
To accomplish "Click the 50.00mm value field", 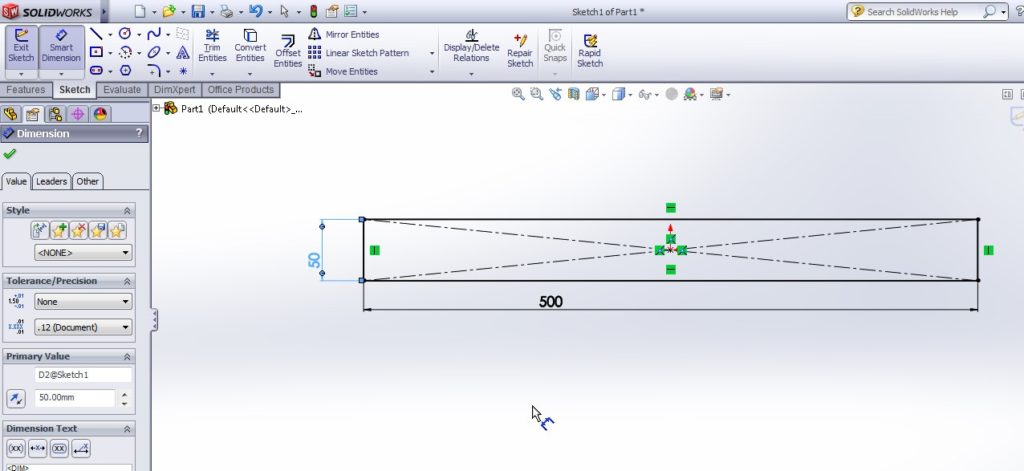I will click(x=74, y=397).
